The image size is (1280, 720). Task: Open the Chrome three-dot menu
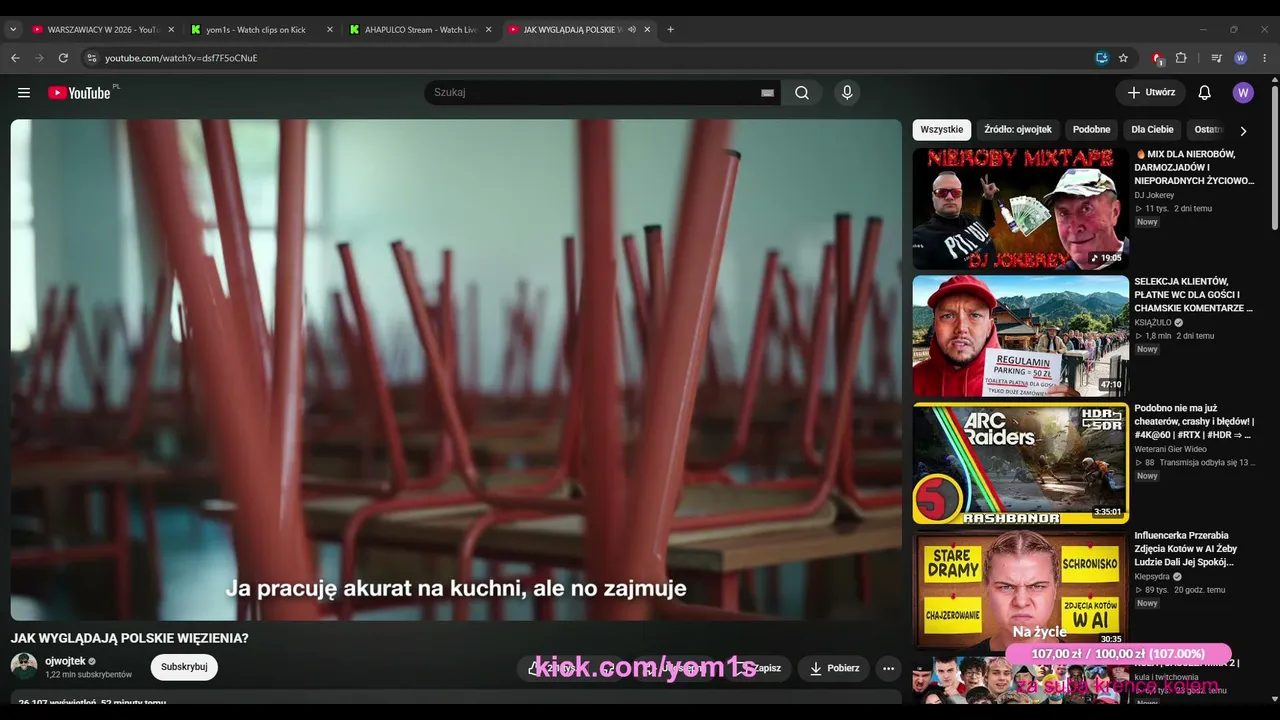pyautogui.click(x=1264, y=58)
